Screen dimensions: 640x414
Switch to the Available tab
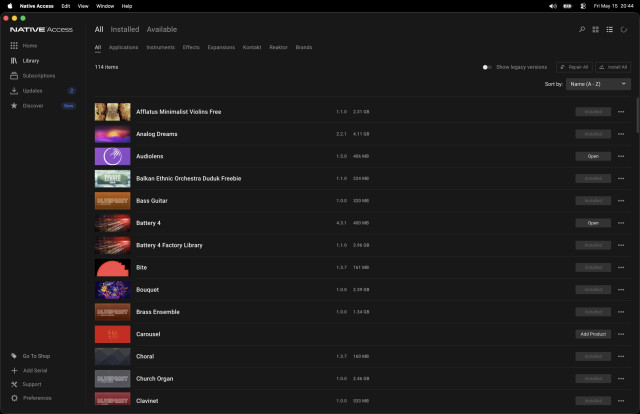click(162, 29)
